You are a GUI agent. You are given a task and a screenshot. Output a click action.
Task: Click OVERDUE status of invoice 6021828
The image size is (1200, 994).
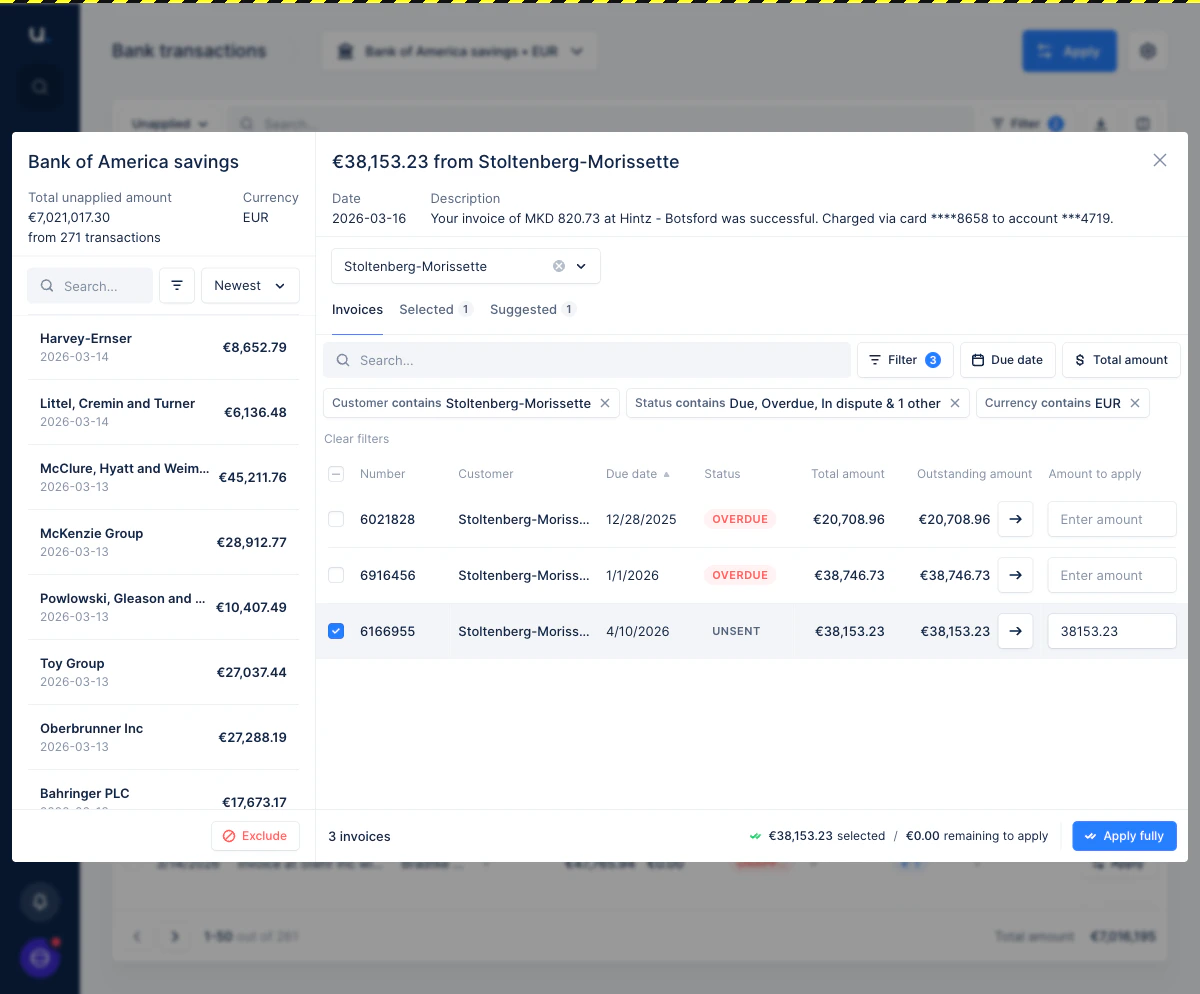(x=740, y=519)
